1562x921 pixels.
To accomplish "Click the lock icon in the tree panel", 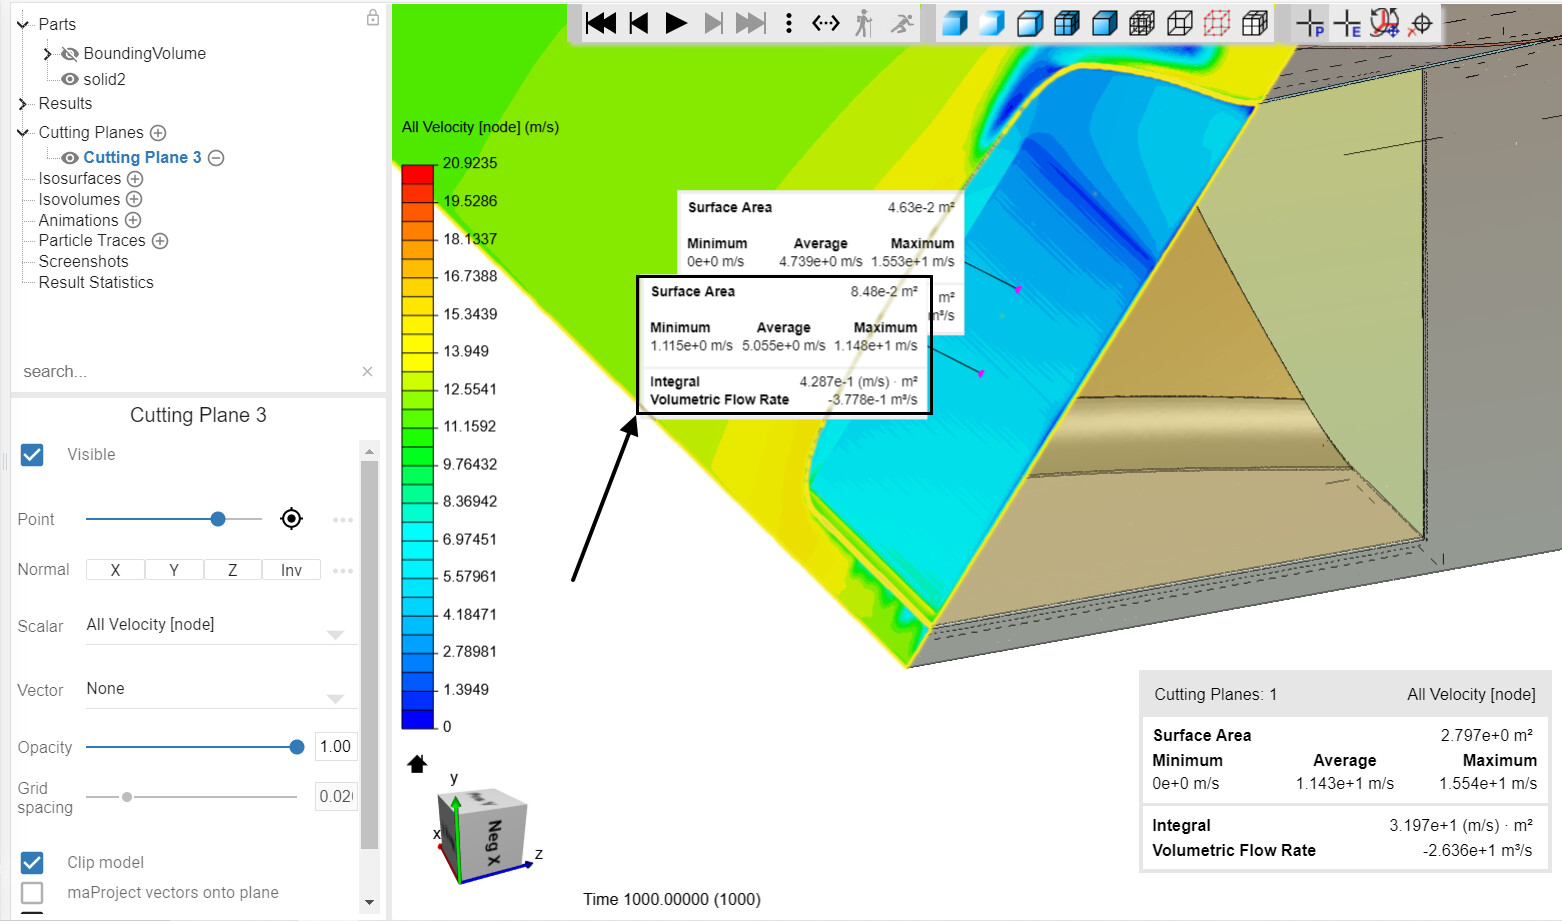I will [x=373, y=17].
